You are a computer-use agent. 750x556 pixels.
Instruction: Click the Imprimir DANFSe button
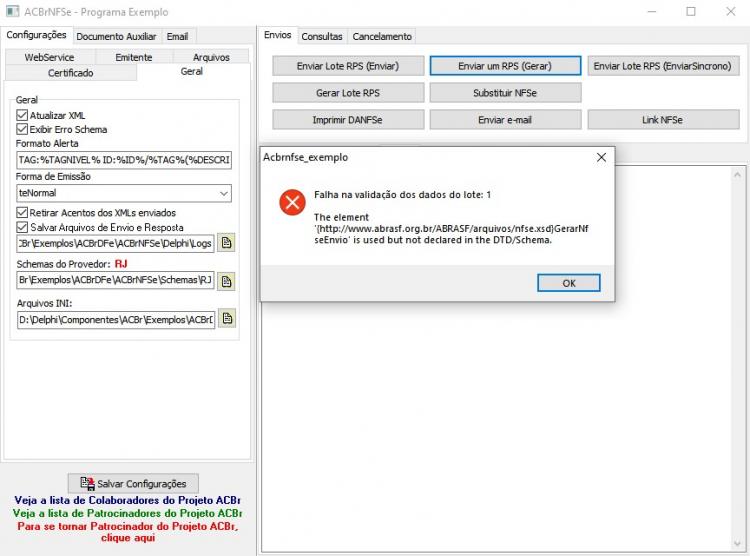coord(348,120)
